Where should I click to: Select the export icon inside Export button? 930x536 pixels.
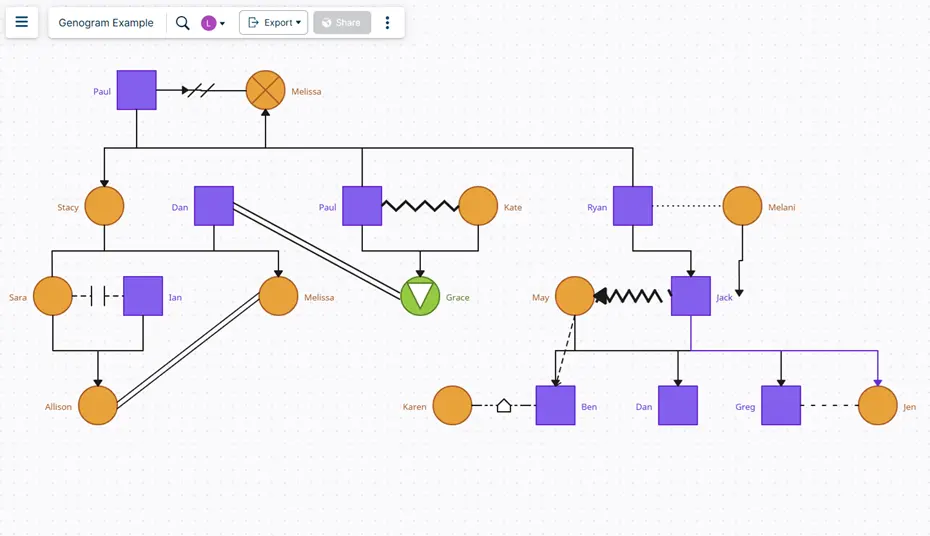tap(253, 23)
